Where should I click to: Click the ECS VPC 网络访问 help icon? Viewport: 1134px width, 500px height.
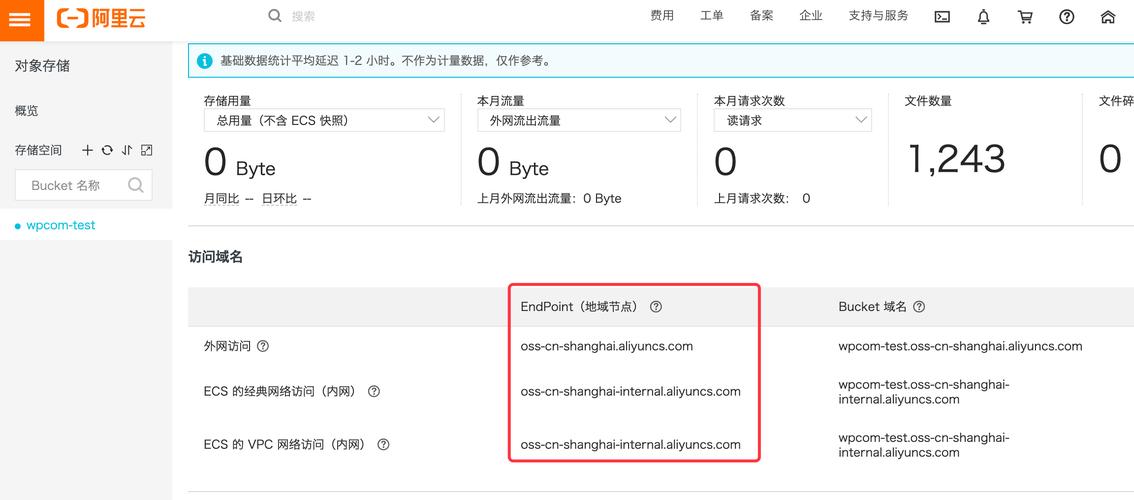(383, 444)
